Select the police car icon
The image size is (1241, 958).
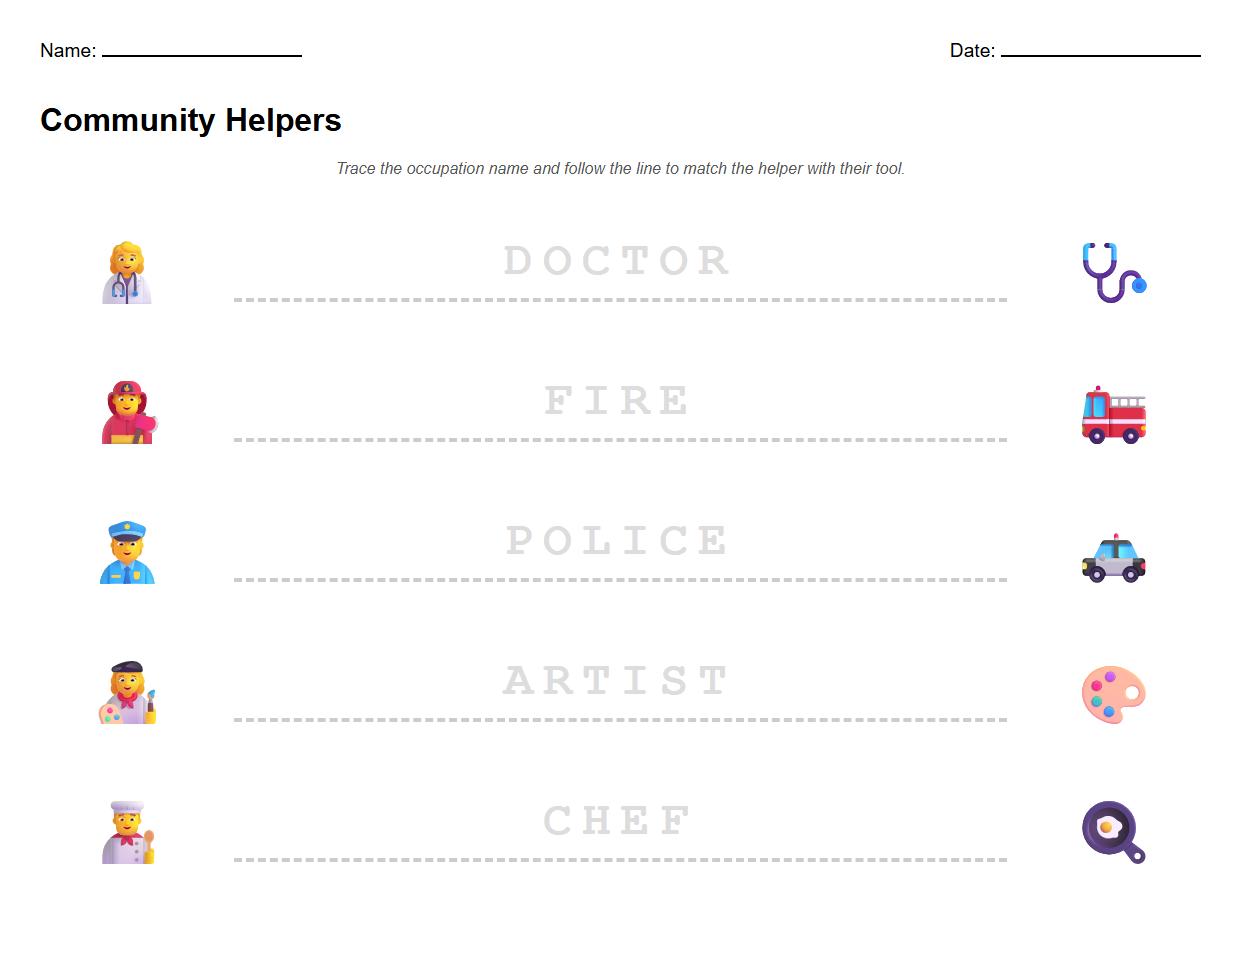[x=1113, y=558]
